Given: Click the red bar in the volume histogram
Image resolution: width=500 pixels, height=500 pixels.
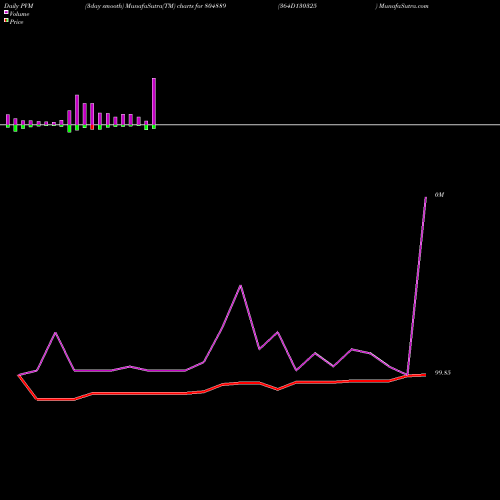Looking at the screenshot, I should click(92, 127).
